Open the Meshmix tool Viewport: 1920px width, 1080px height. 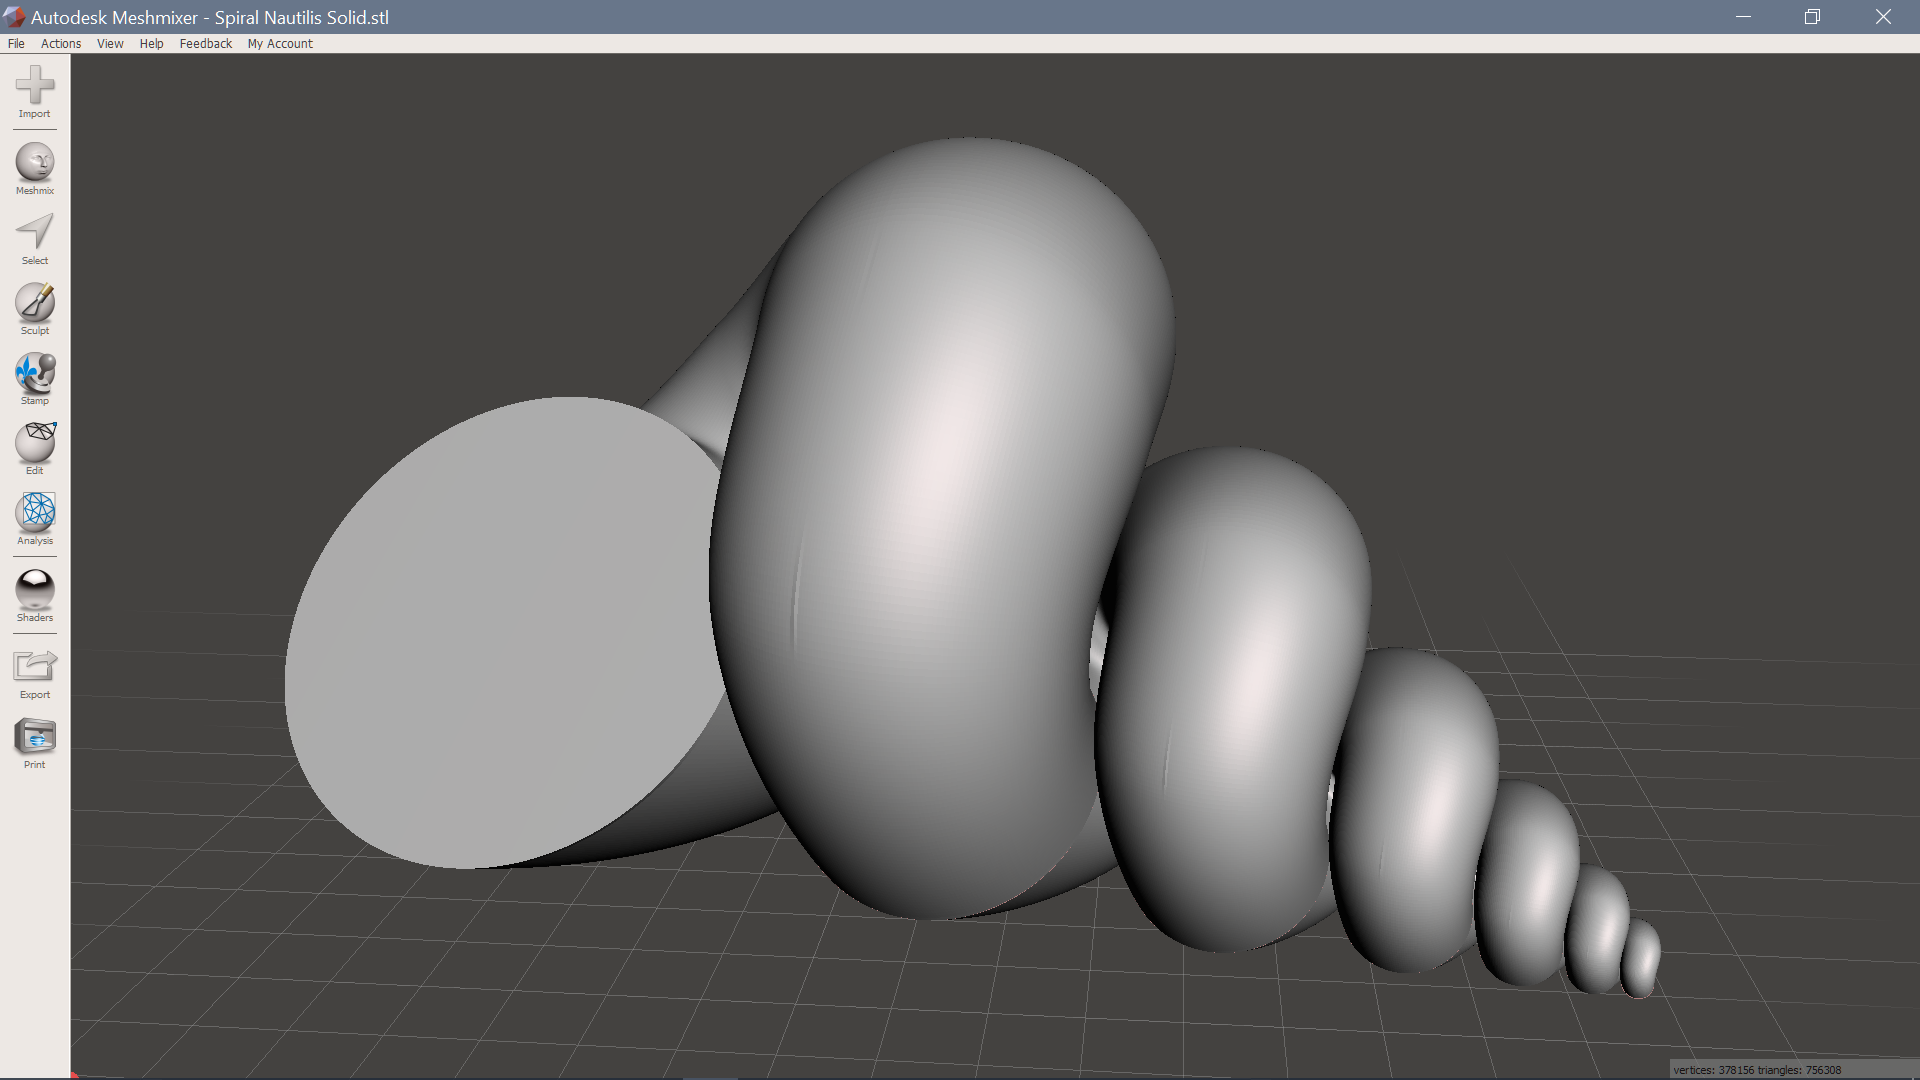pyautogui.click(x=35, y=162)
